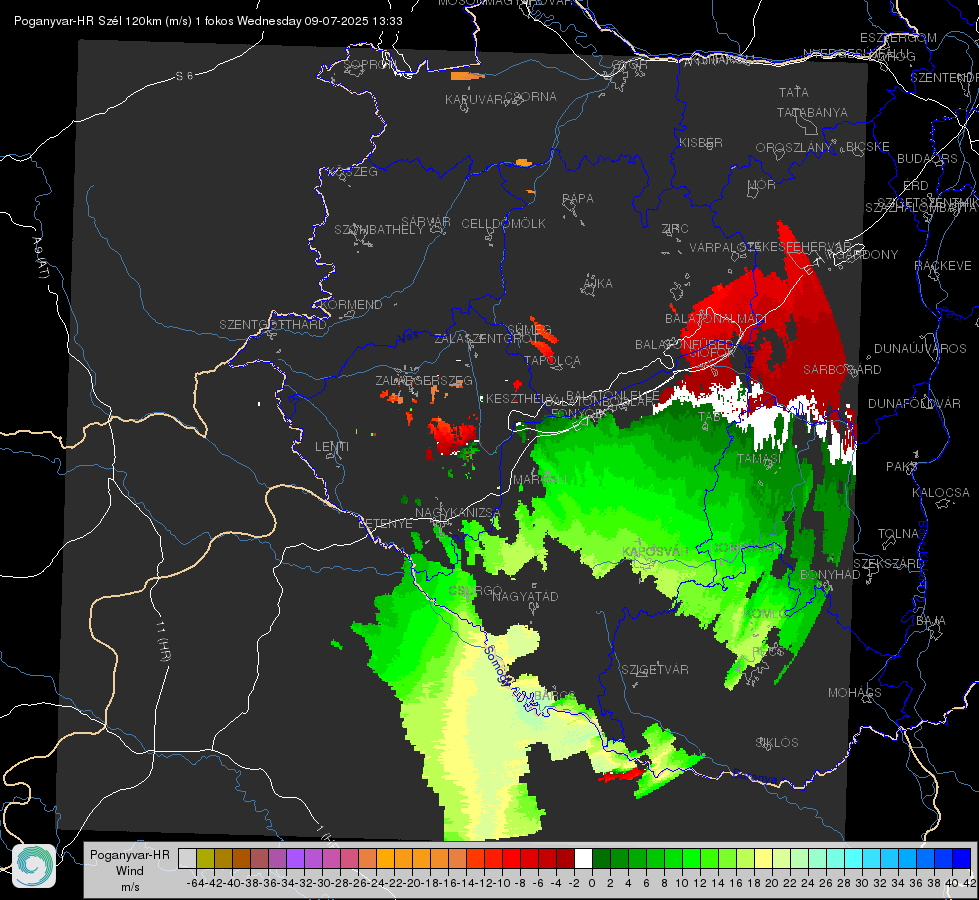Click the legend label Poganyvar-HR Wind m/s
The width and height of the screenshot is (979, 900).
(x=130, y=870)
